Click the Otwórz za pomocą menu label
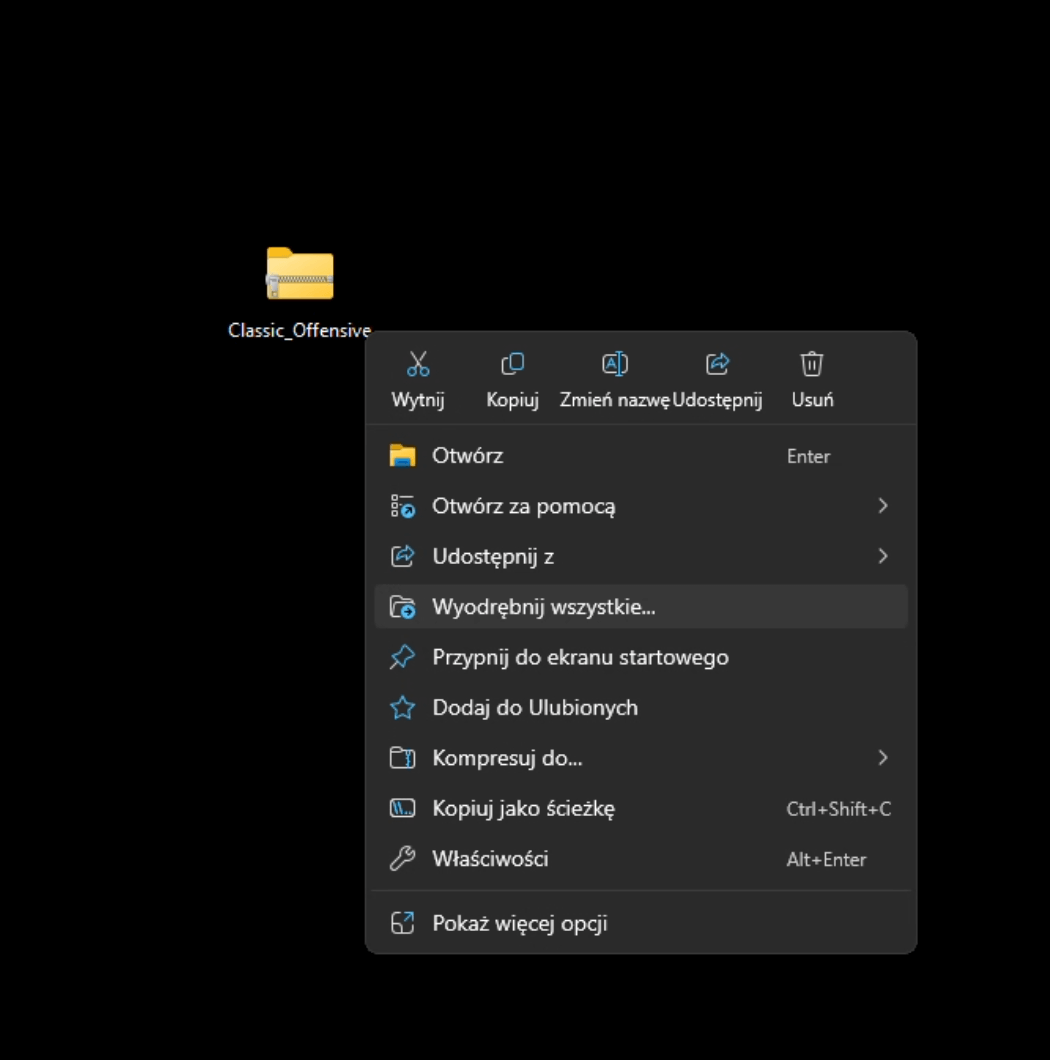This screenshot has height=1060, width=1050. 523,506
